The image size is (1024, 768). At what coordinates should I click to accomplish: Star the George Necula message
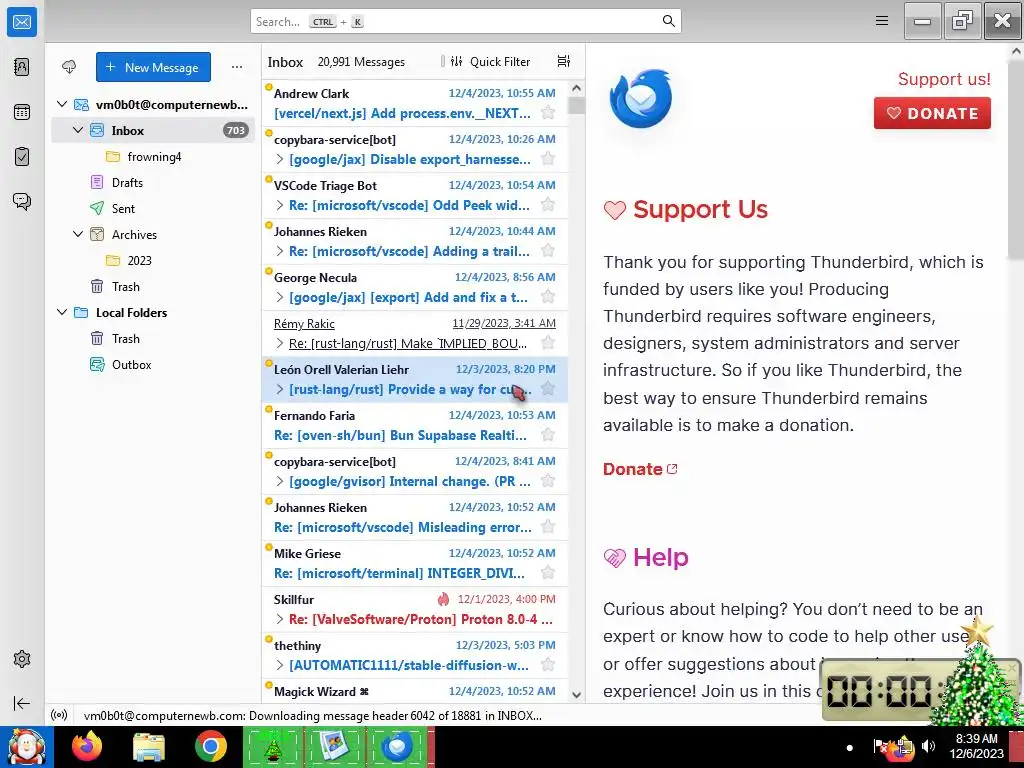[x=548, y=297]
